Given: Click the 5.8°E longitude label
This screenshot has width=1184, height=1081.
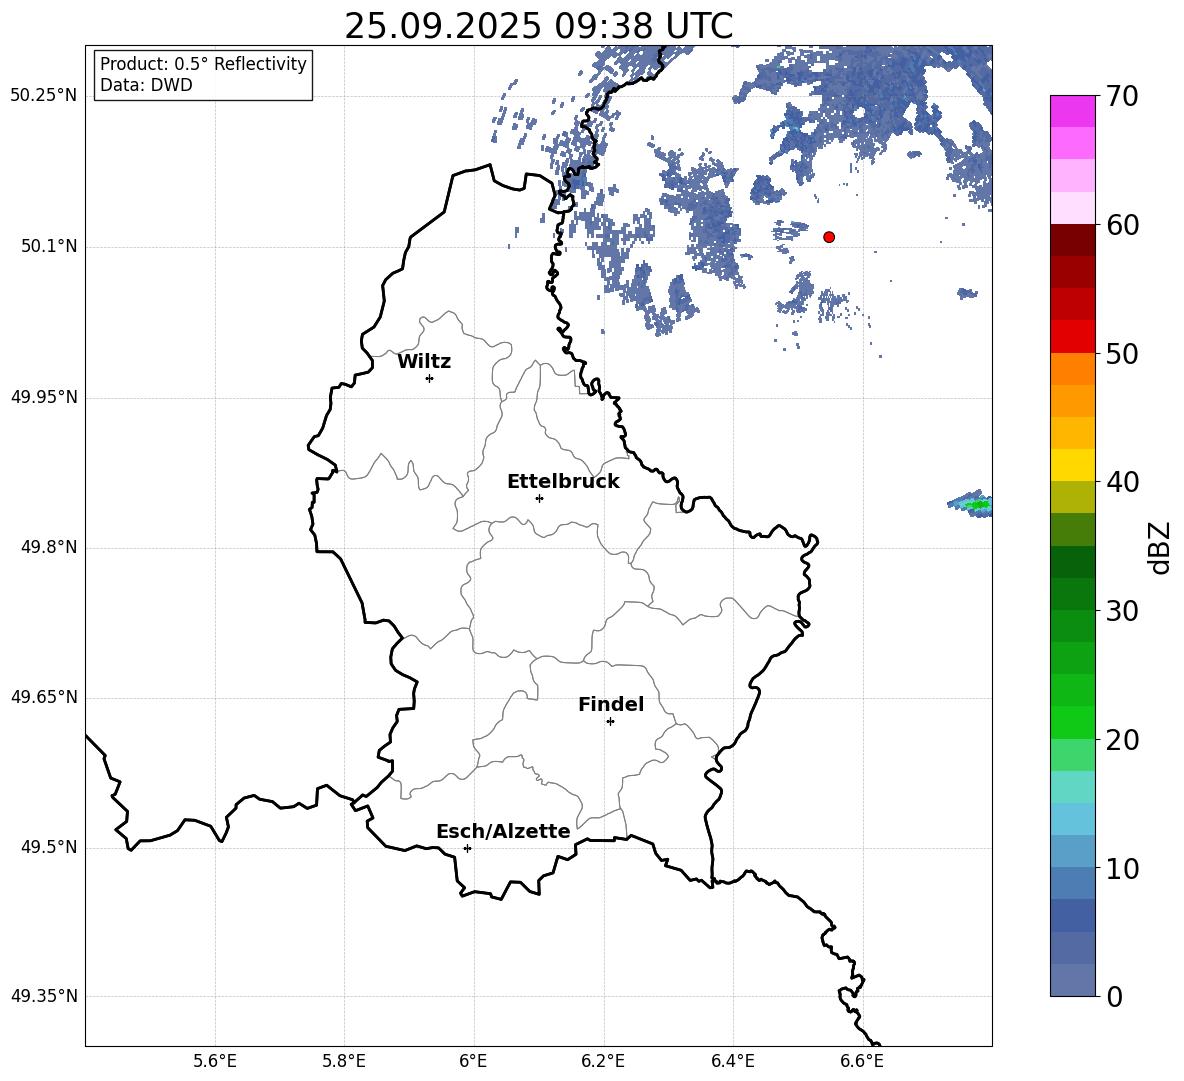Looking at the screenshot, I should point(344,1061).
